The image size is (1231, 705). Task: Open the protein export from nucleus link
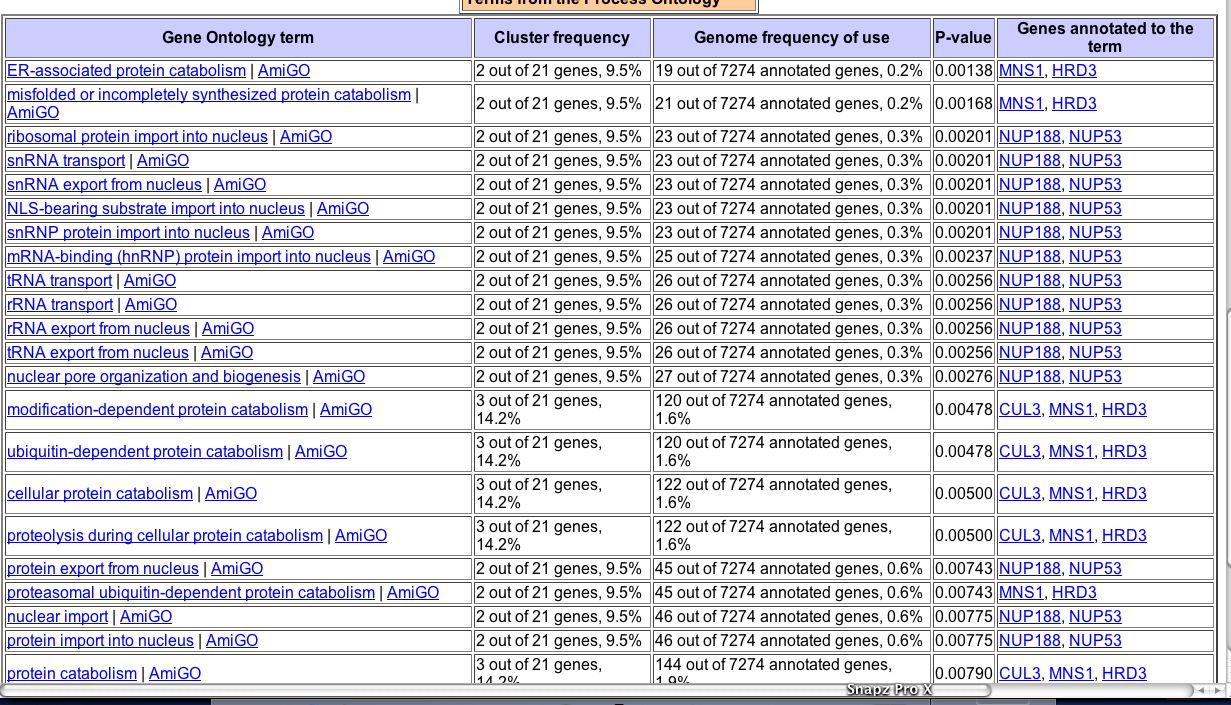pos(103,569)
